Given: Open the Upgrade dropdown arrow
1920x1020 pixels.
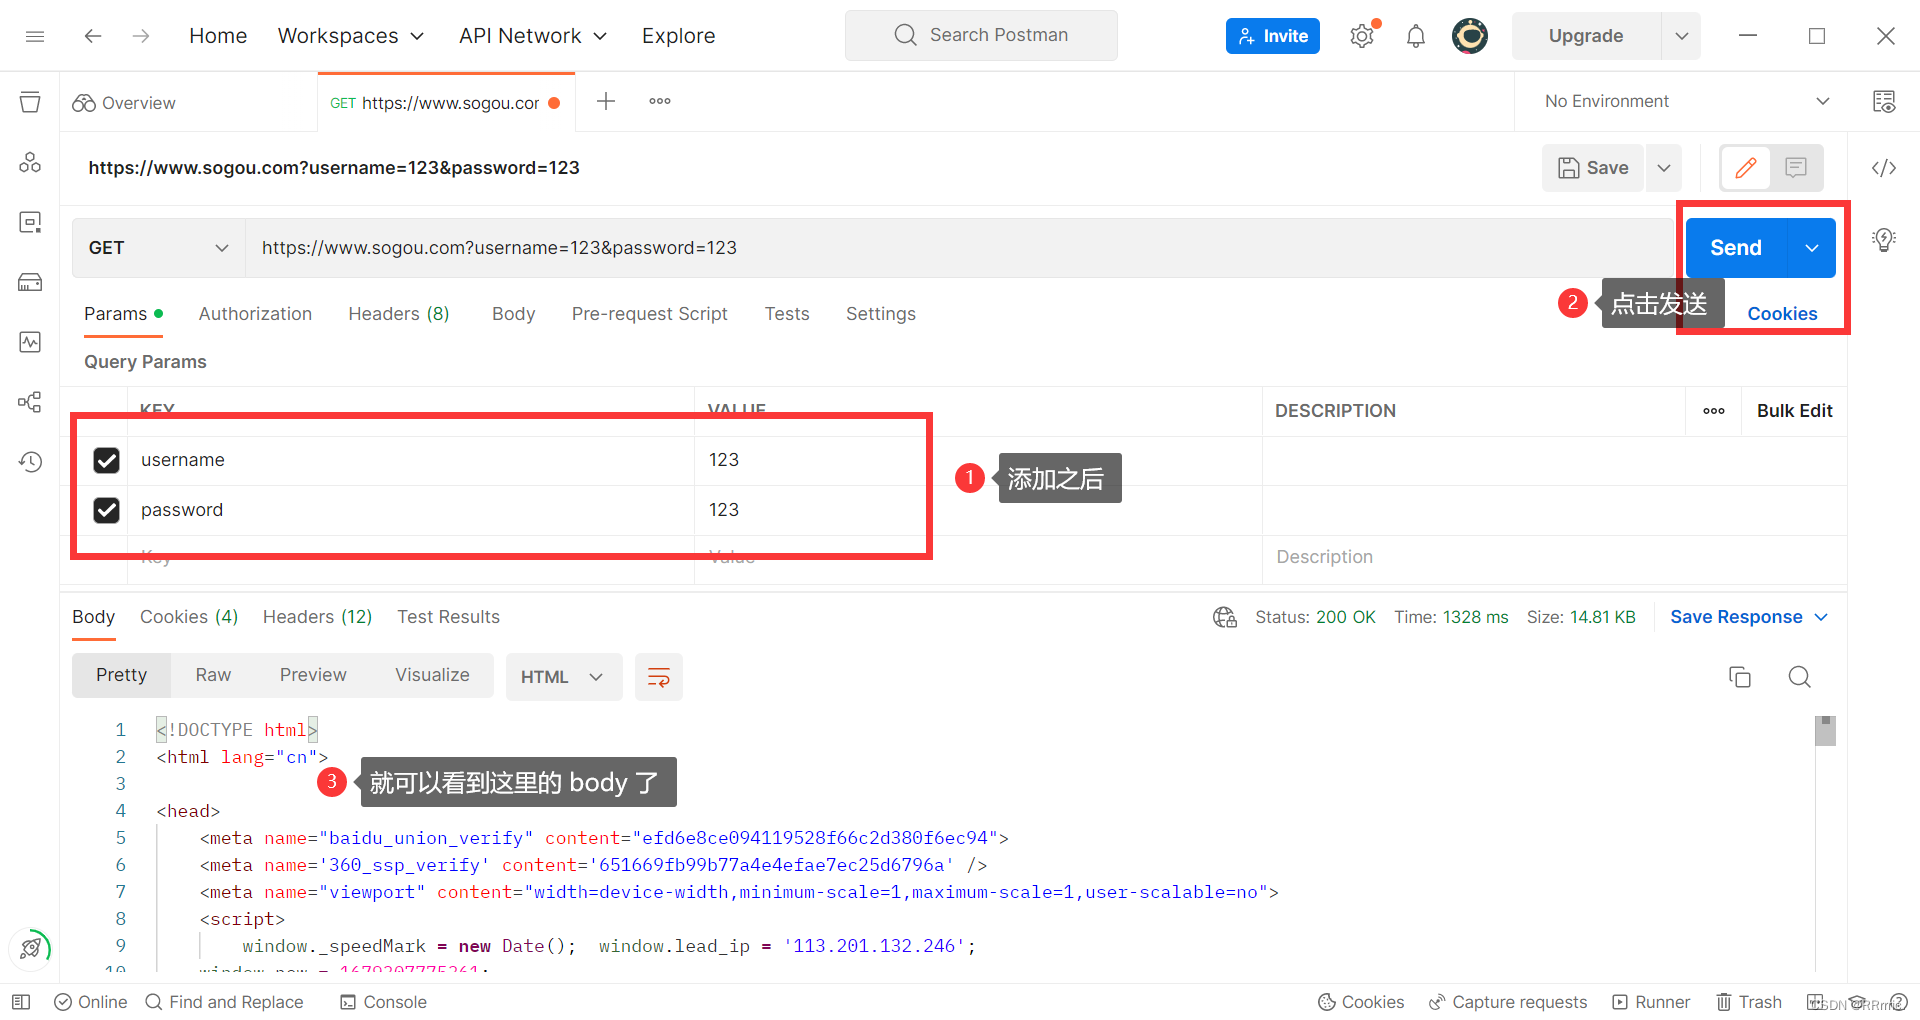Looking at the screenshot, I should pos(1682,36).
